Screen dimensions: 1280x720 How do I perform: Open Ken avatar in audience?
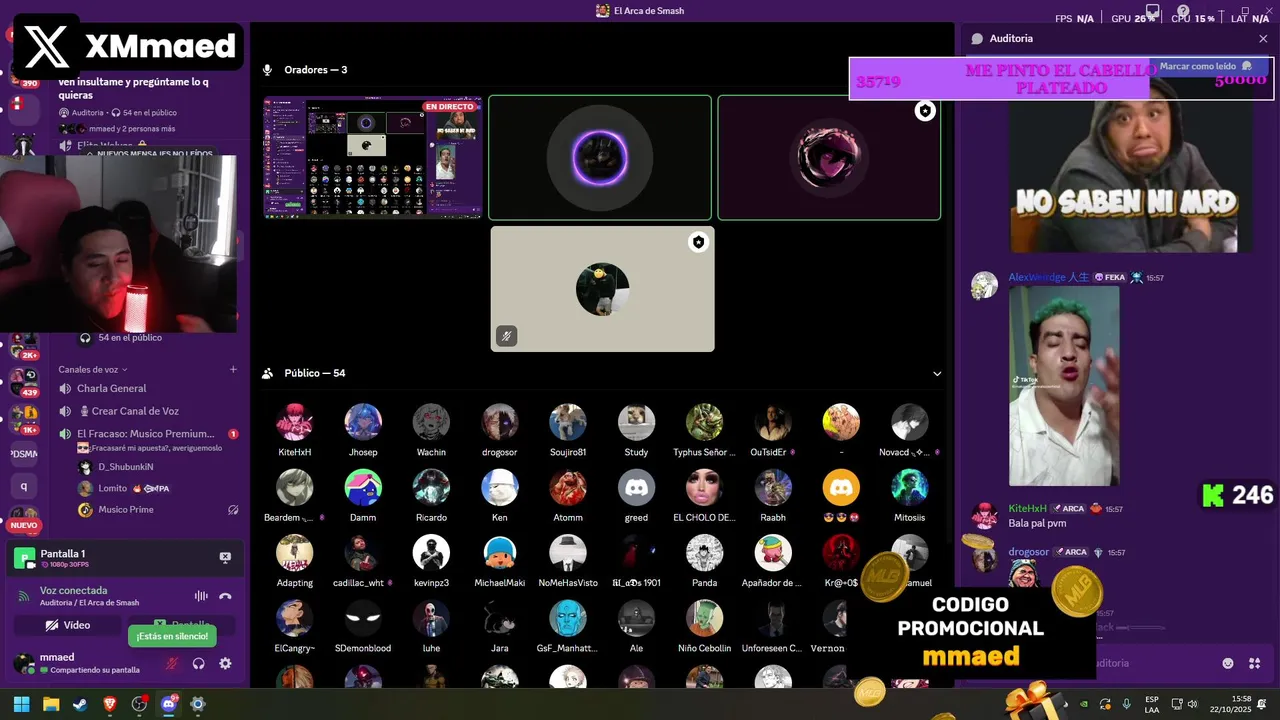point(499,487)
